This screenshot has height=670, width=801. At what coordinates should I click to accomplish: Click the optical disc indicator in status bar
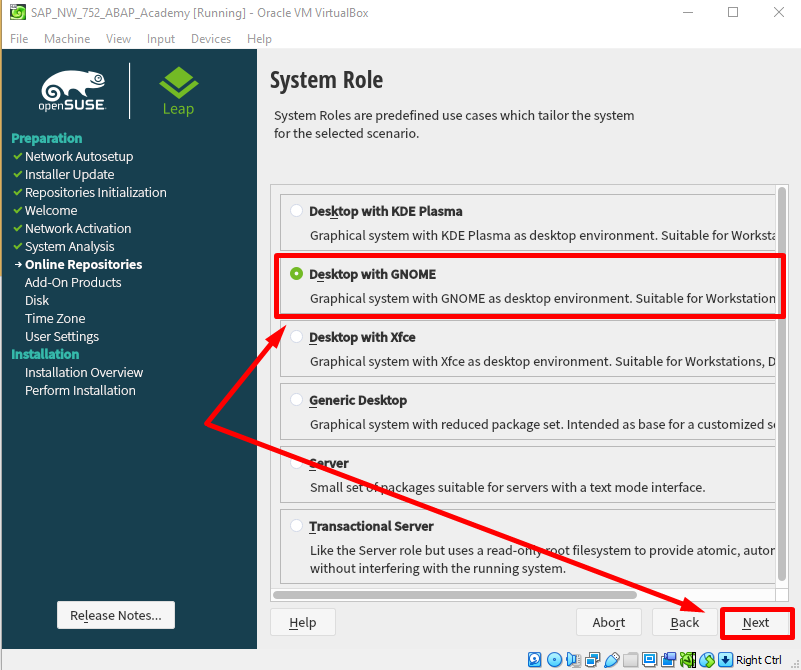click(x=554, y=660)
